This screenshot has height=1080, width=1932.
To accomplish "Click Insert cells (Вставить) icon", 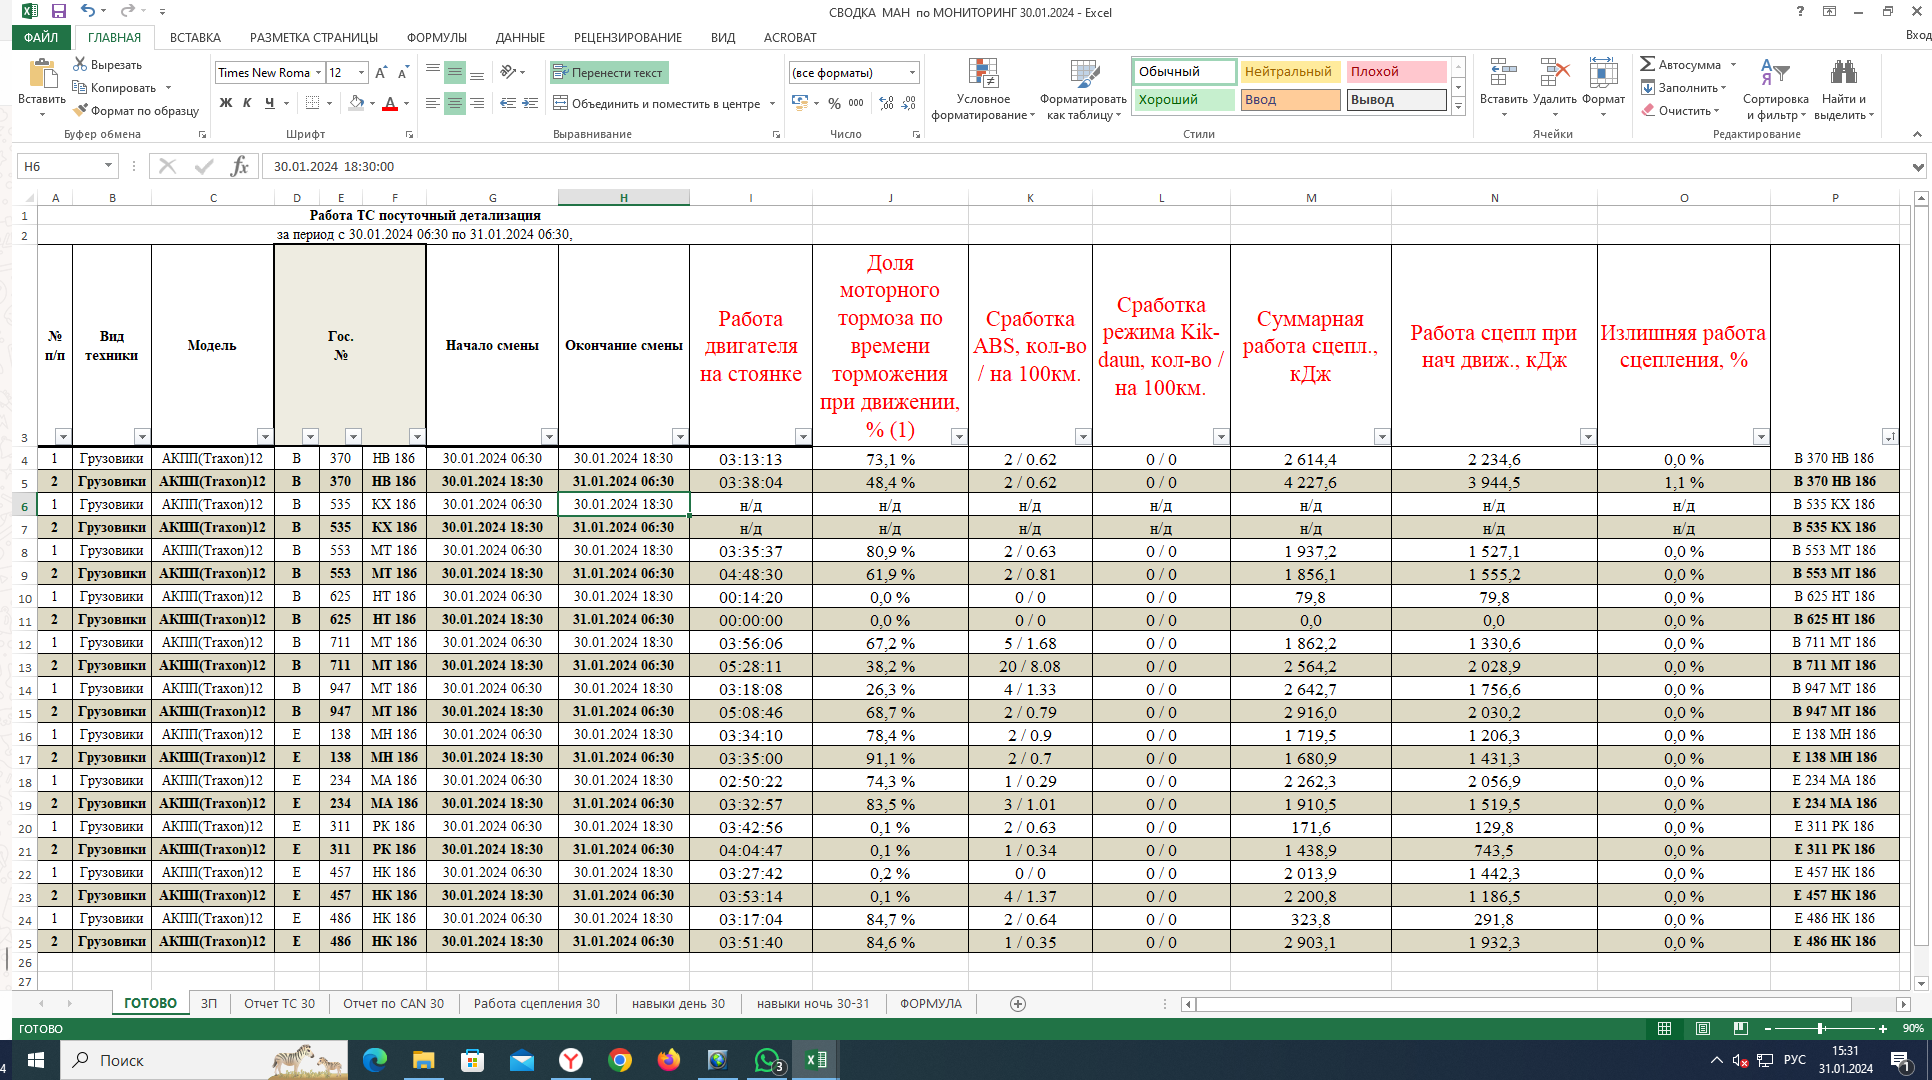I will [x=1503, y=73].
